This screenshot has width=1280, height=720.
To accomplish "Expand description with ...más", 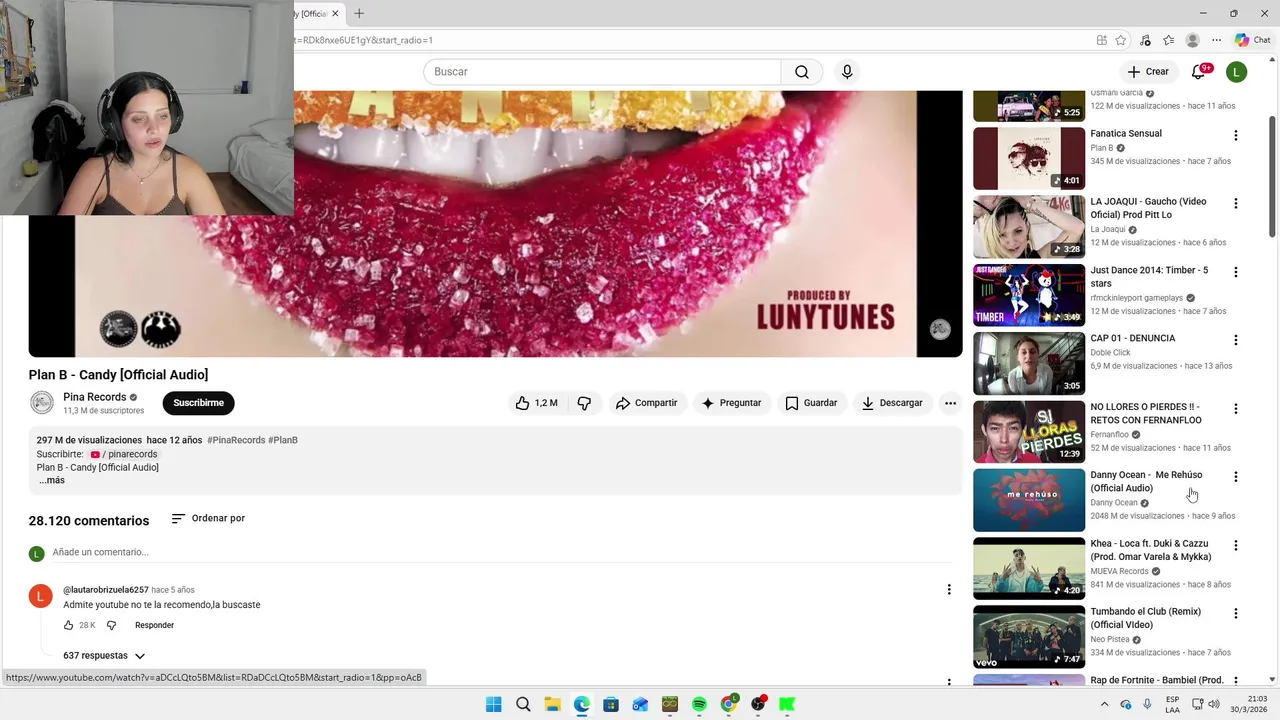I will click(52, 480).
